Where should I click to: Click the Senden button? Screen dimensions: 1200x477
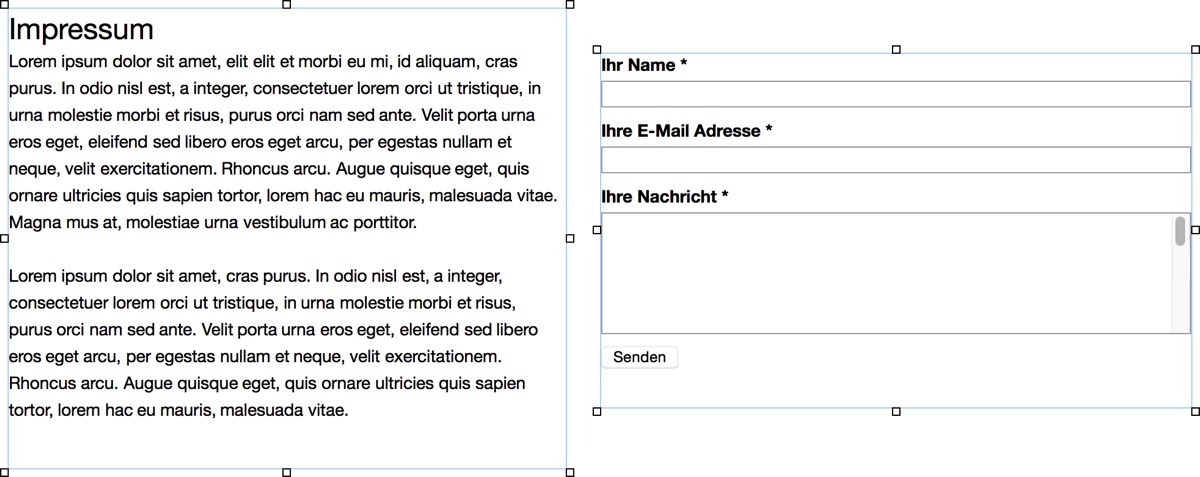point(639,357)
